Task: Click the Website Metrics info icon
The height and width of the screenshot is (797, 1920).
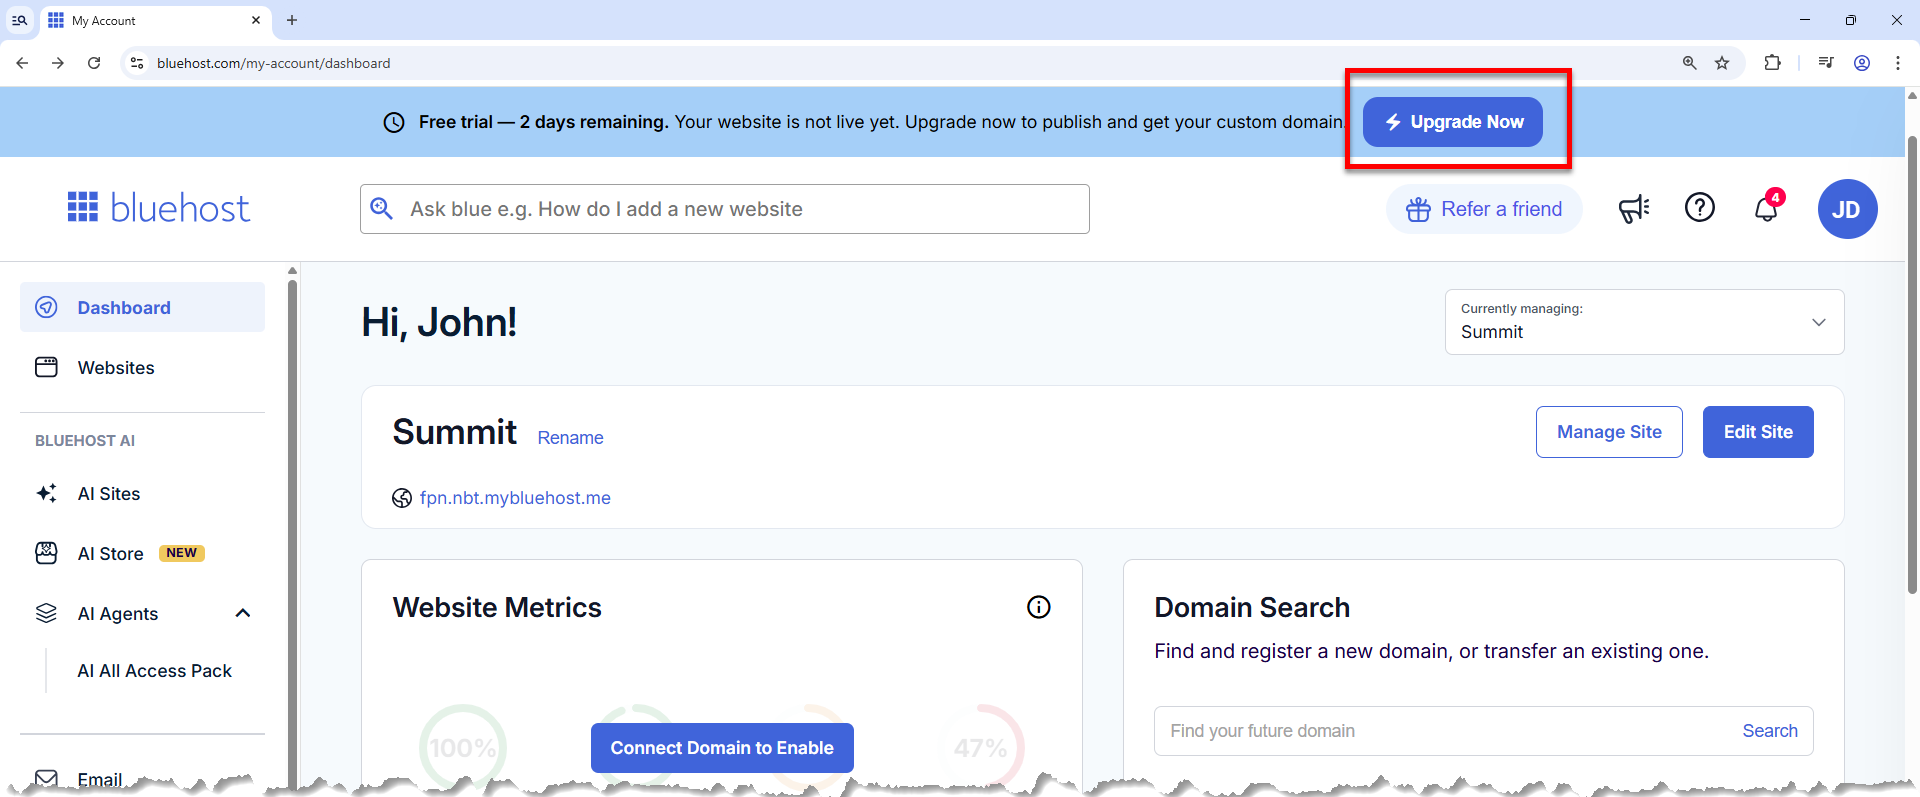Action: [1039, 607]
